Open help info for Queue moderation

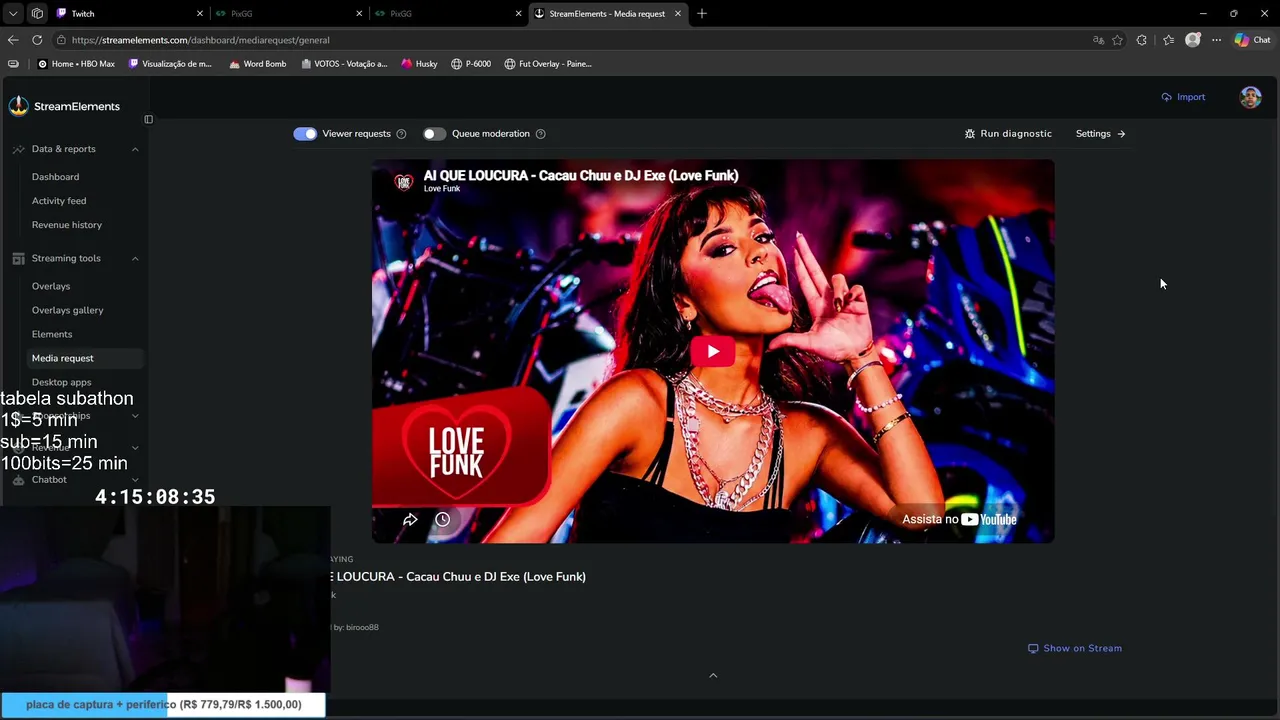540,134
